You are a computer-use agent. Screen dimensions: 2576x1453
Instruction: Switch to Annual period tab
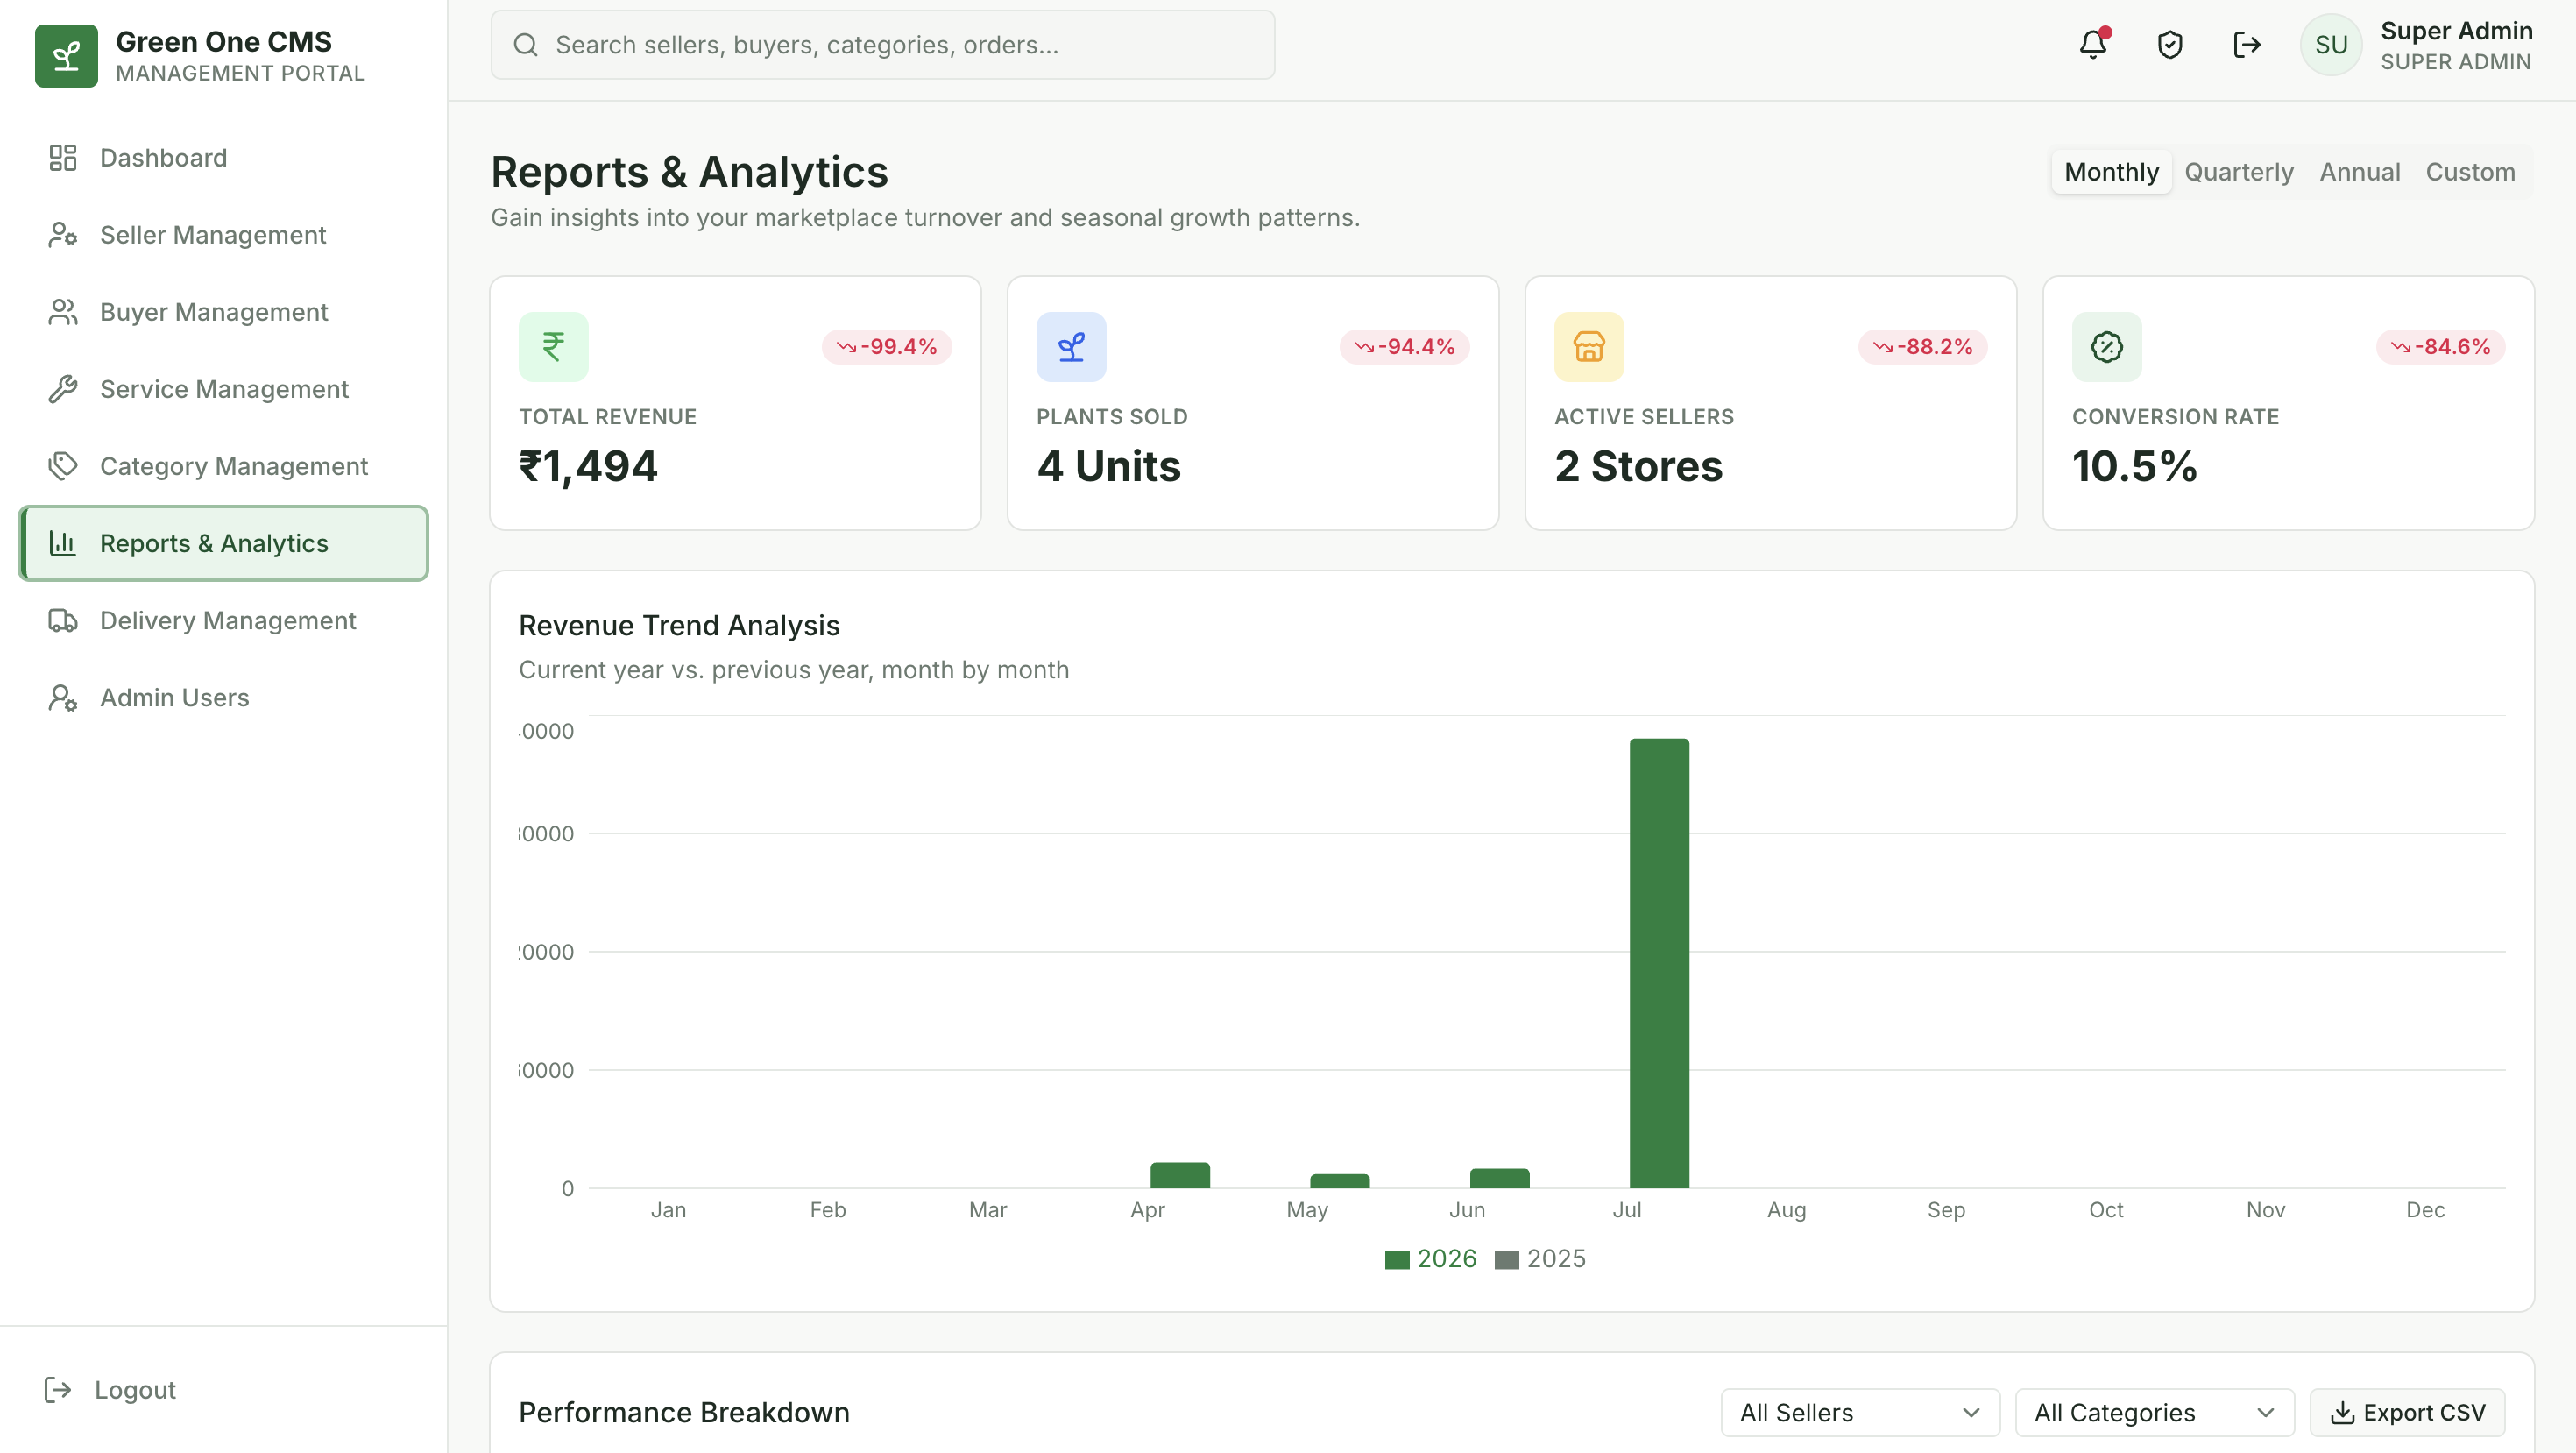[x=2360, y=172]
